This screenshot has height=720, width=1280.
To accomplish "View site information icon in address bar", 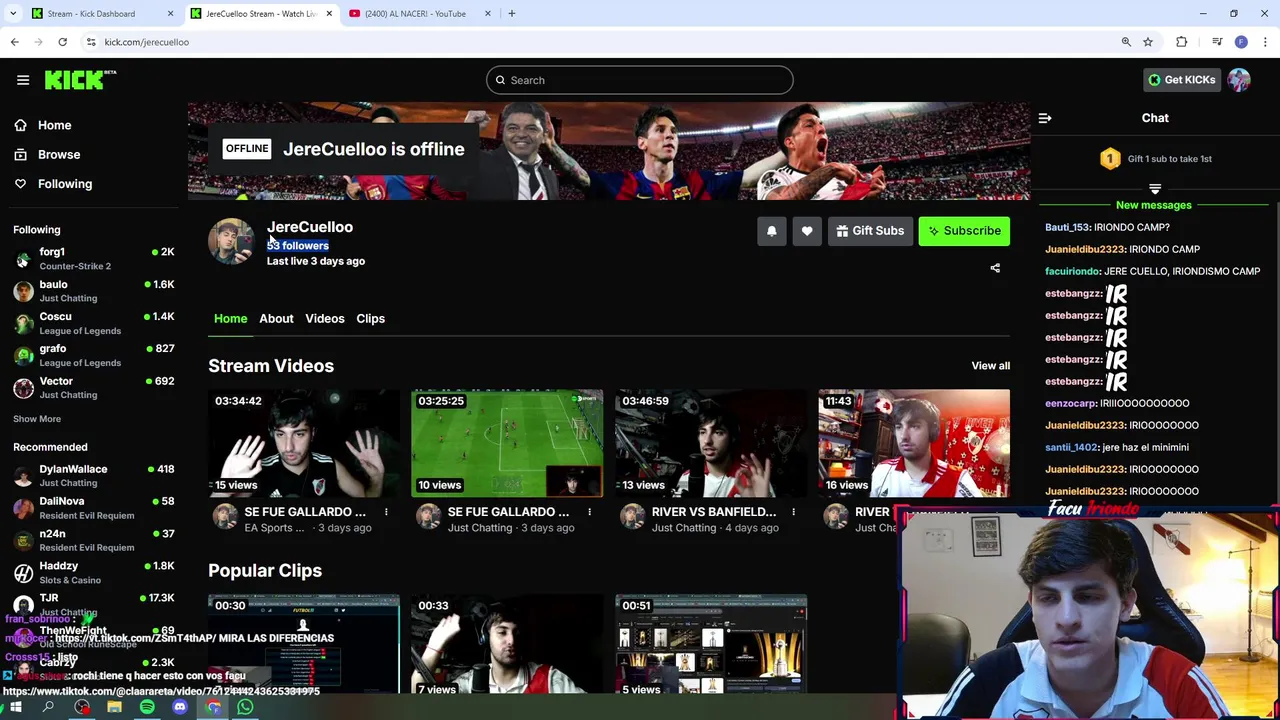I will point(91,42).
